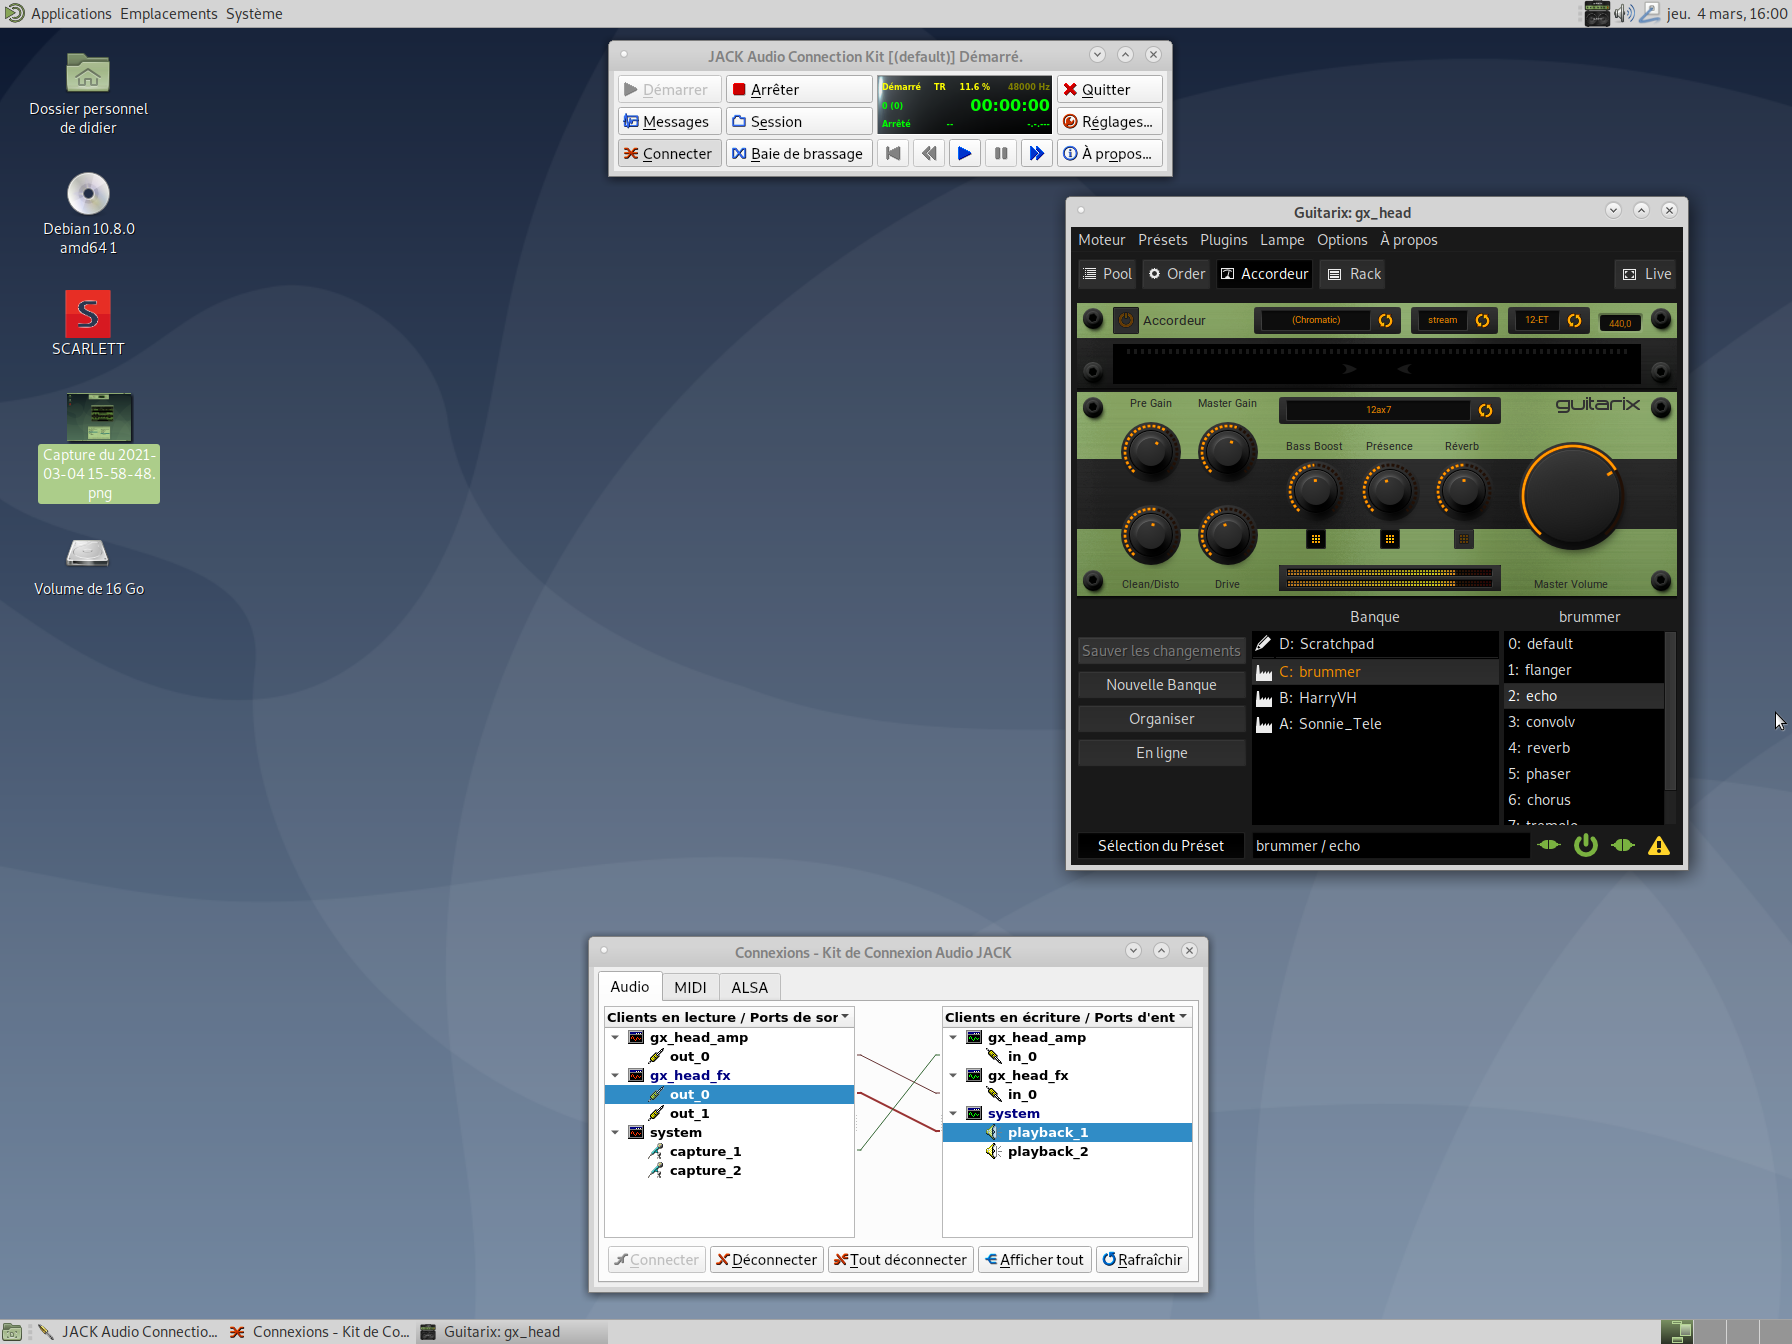Click the Nouvelle Banque button
1792x1344 pixels.
[1161, 685]
